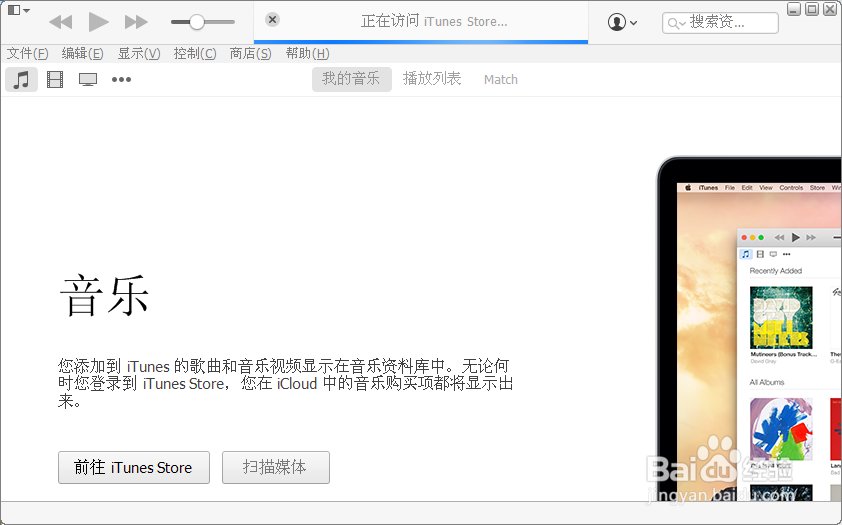Switch to the Movies film icon

(55, 79)
